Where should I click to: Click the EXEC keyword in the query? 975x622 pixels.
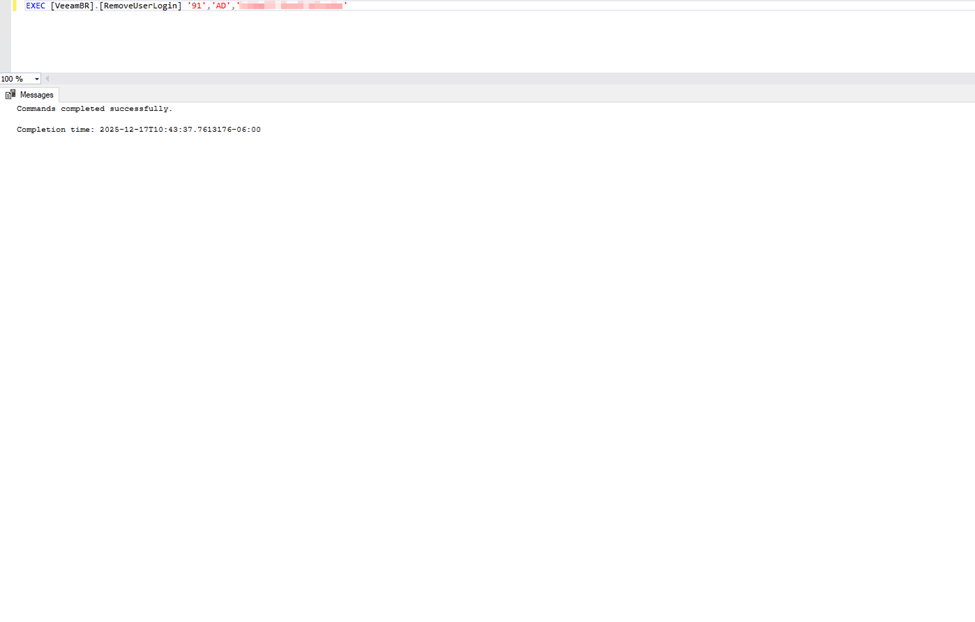[x=35, y=6]
